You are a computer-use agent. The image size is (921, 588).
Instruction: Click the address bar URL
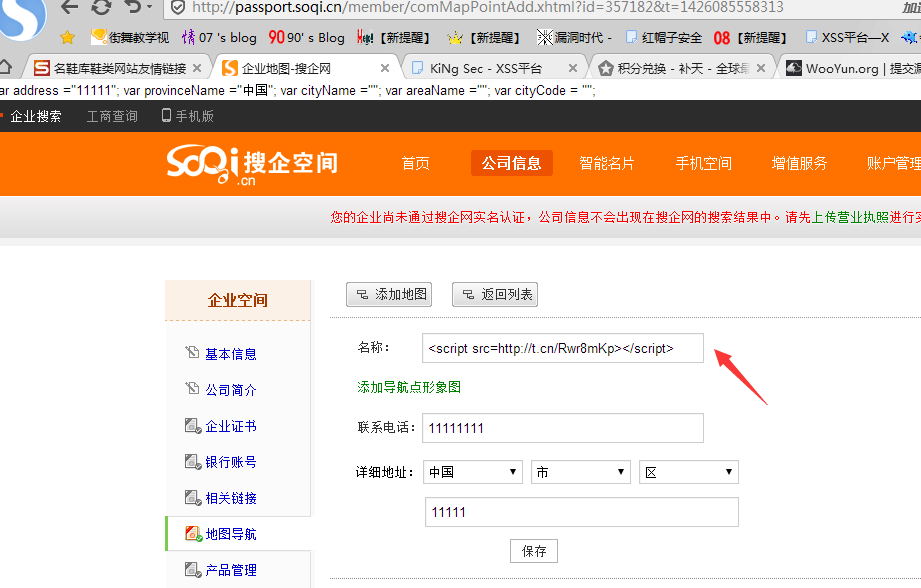(488, 8)
